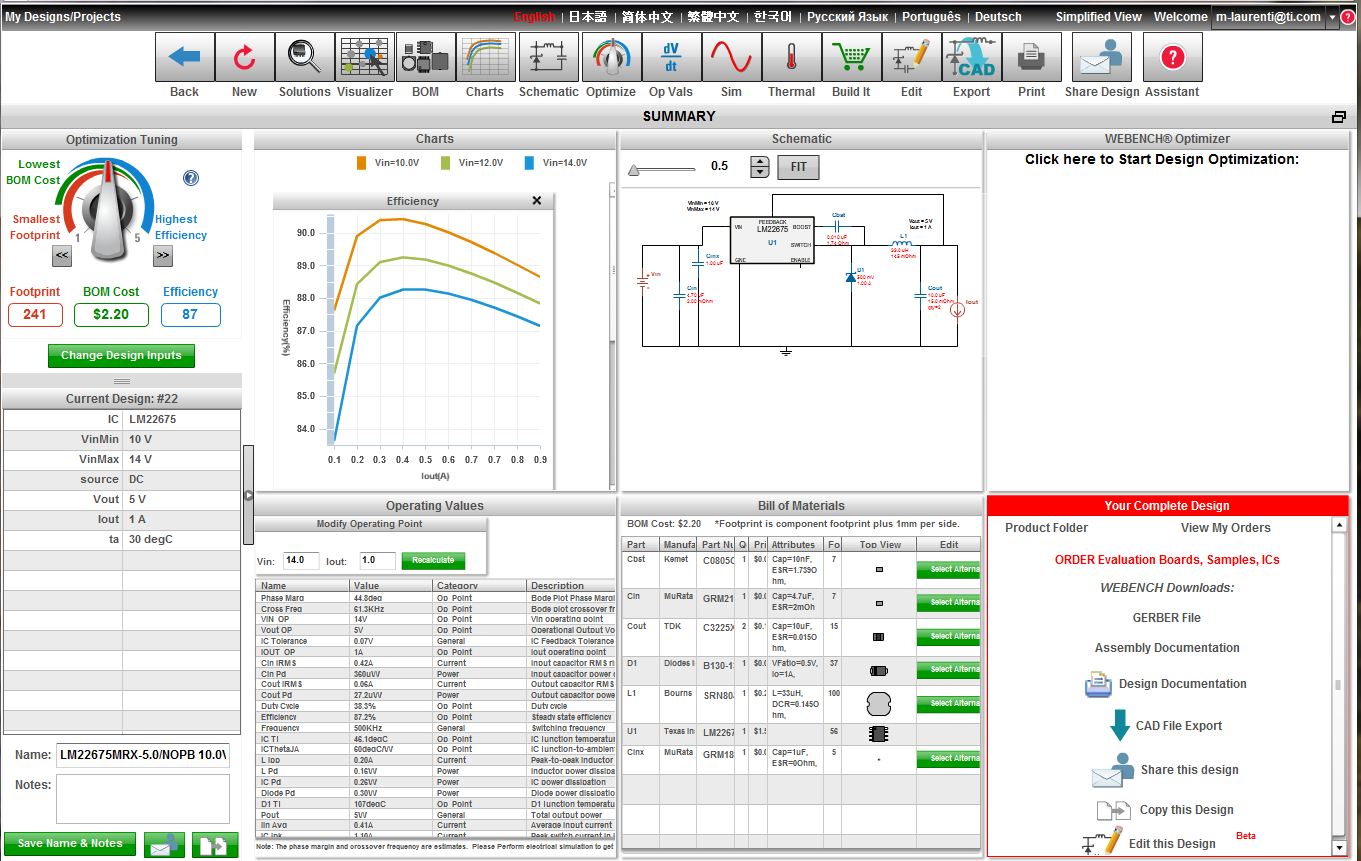The width and height of the screenshot is (1361, 861).
Task: Click the Recalculate button
Action: 433,561
